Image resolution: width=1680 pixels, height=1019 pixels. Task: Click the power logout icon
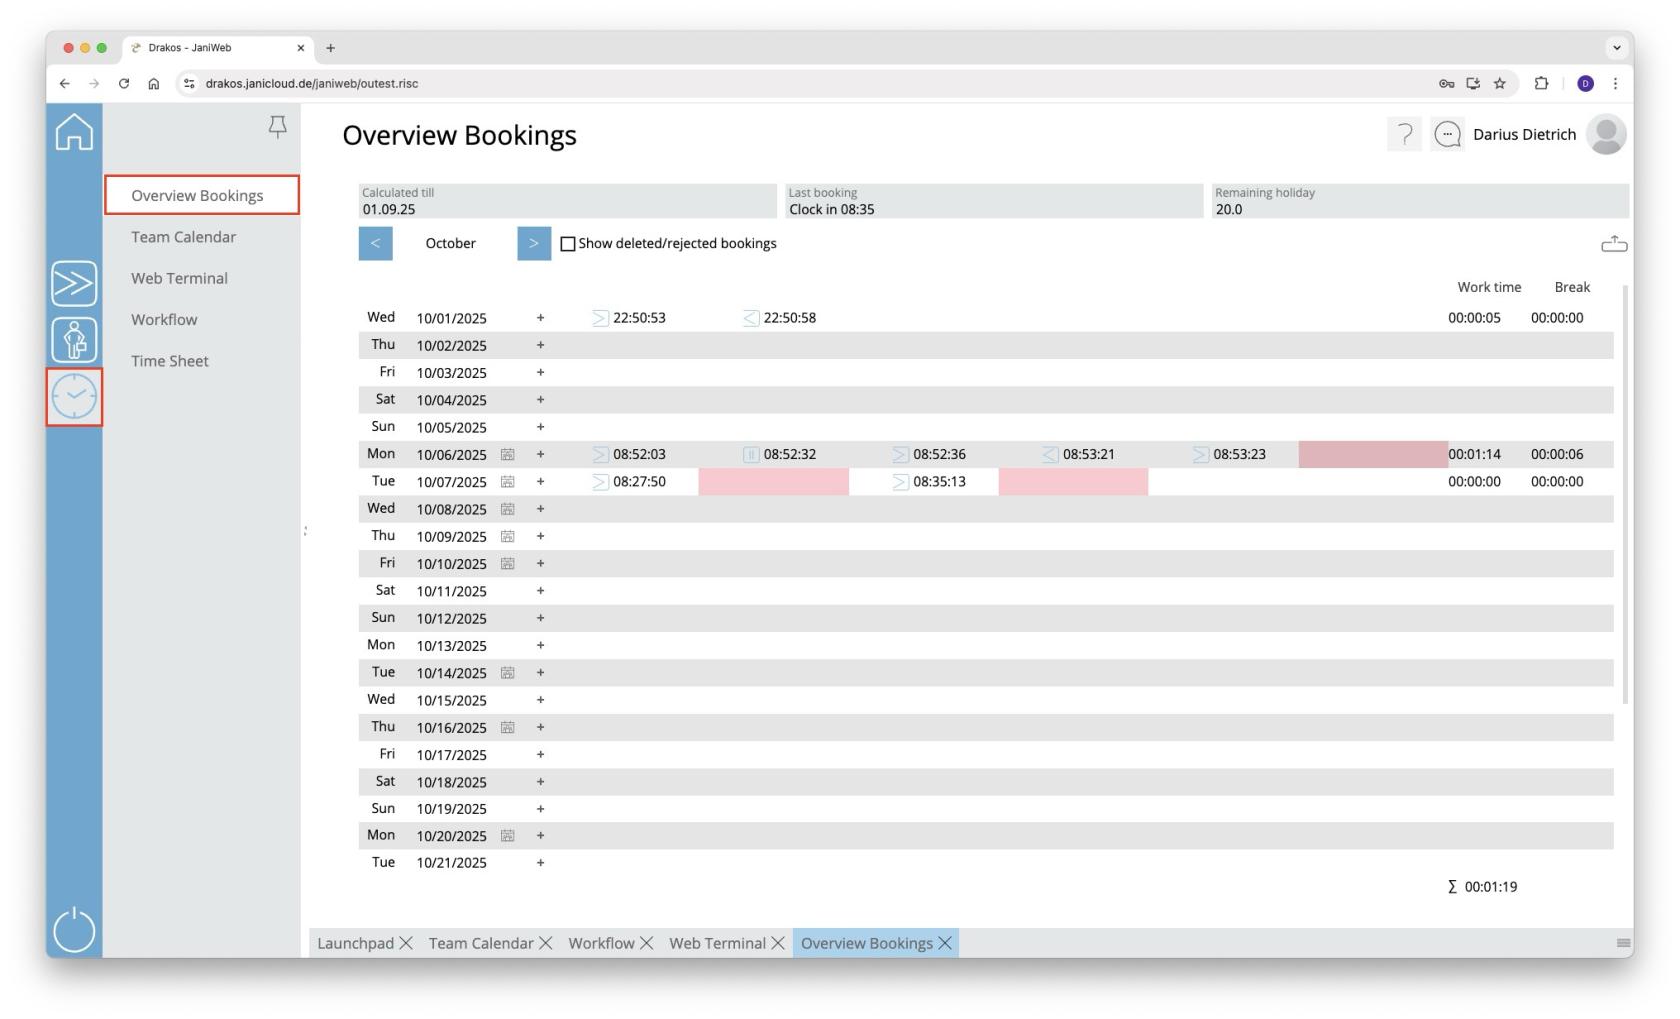pos(74,930)
